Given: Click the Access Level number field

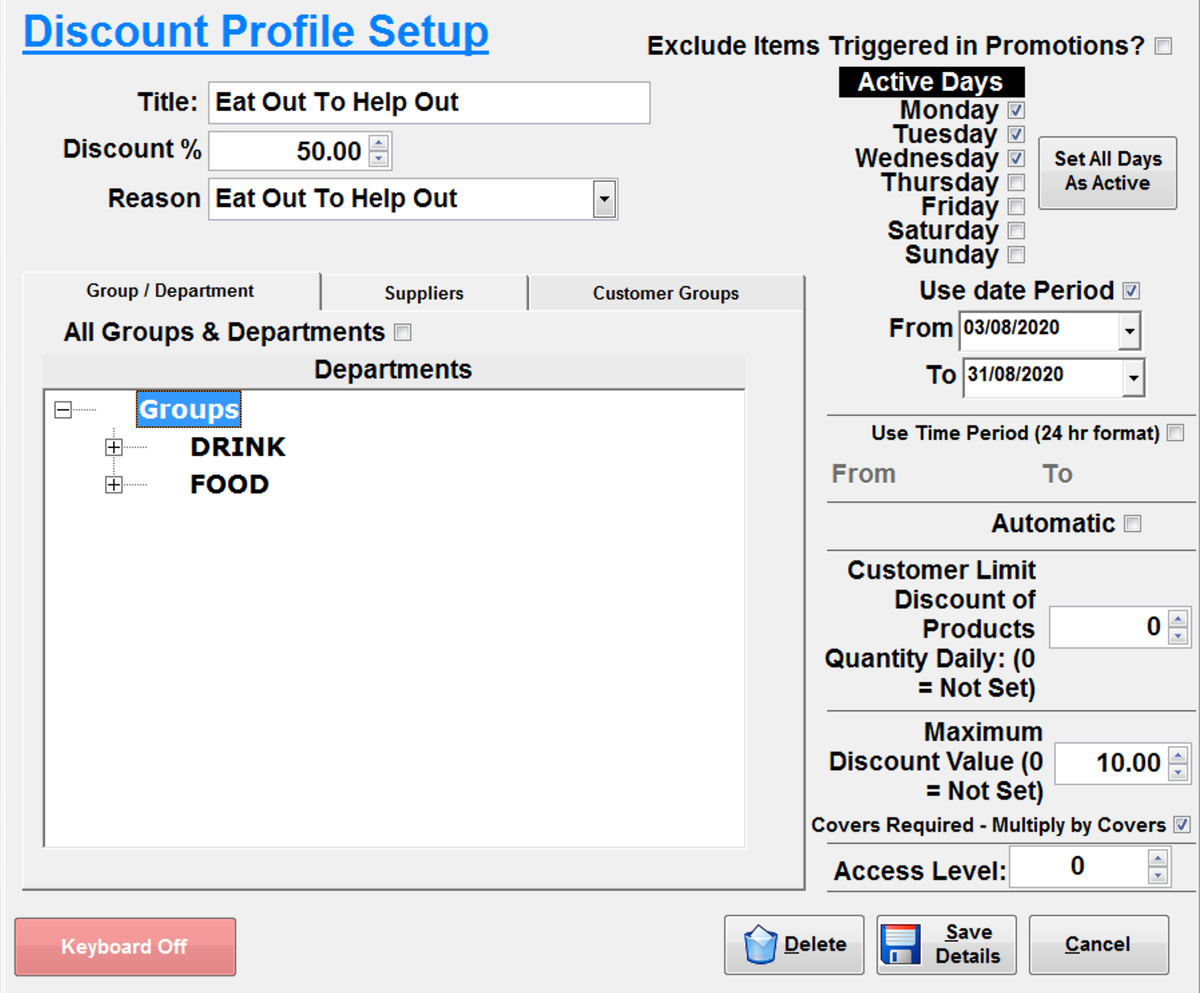Looking at the screenshot, I should (x=1078, y=866).
